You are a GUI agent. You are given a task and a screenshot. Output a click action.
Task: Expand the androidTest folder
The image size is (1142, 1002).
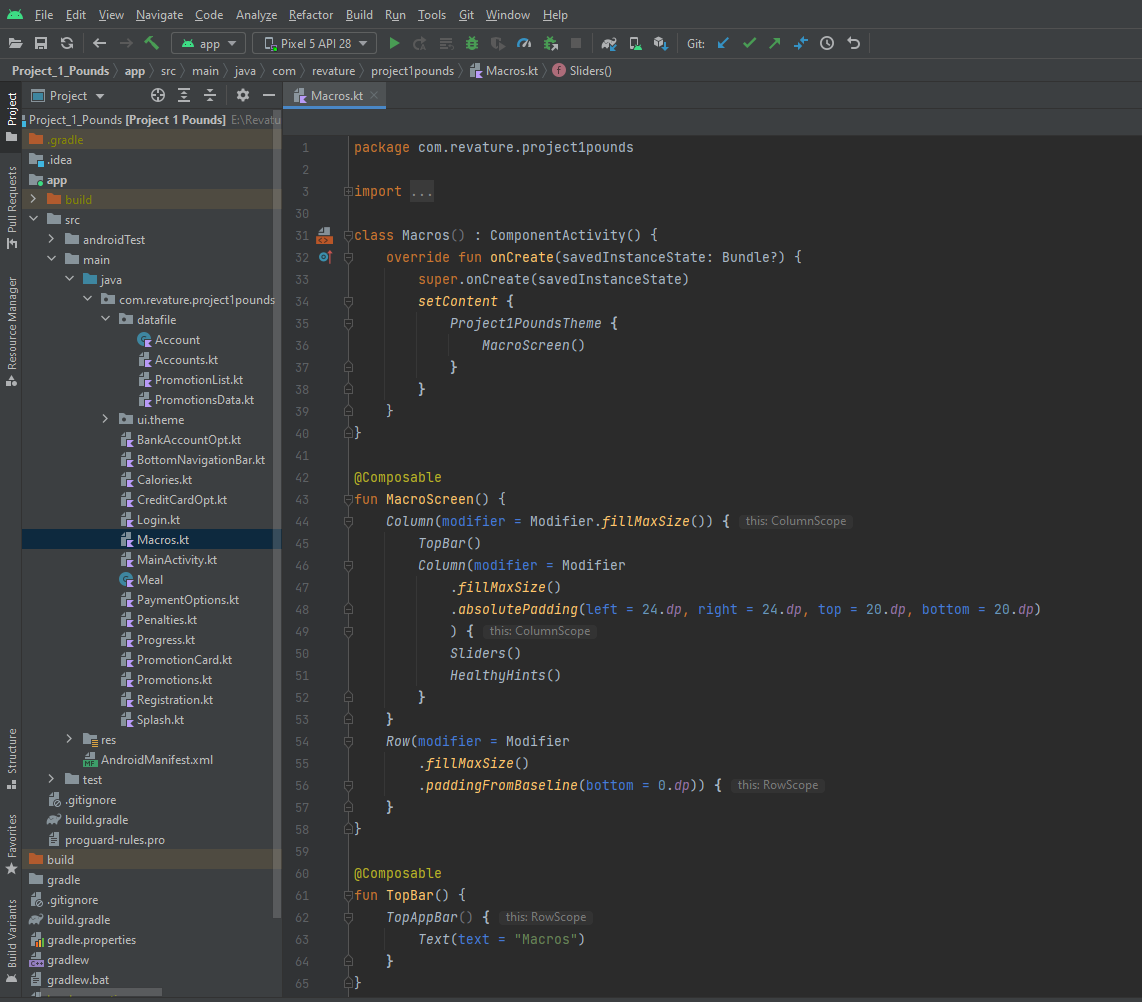(51, 239)
